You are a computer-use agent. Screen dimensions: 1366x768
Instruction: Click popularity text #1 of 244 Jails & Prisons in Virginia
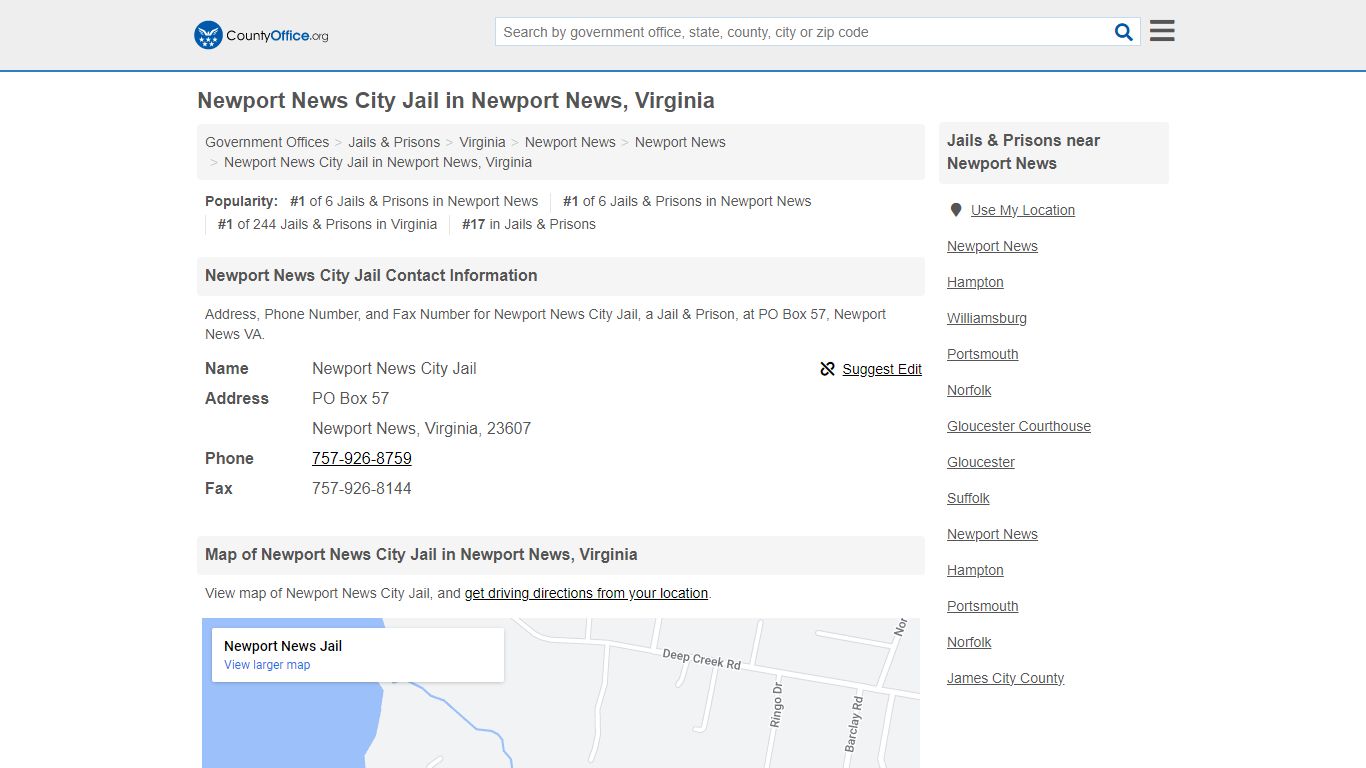[x=327, y=224]
